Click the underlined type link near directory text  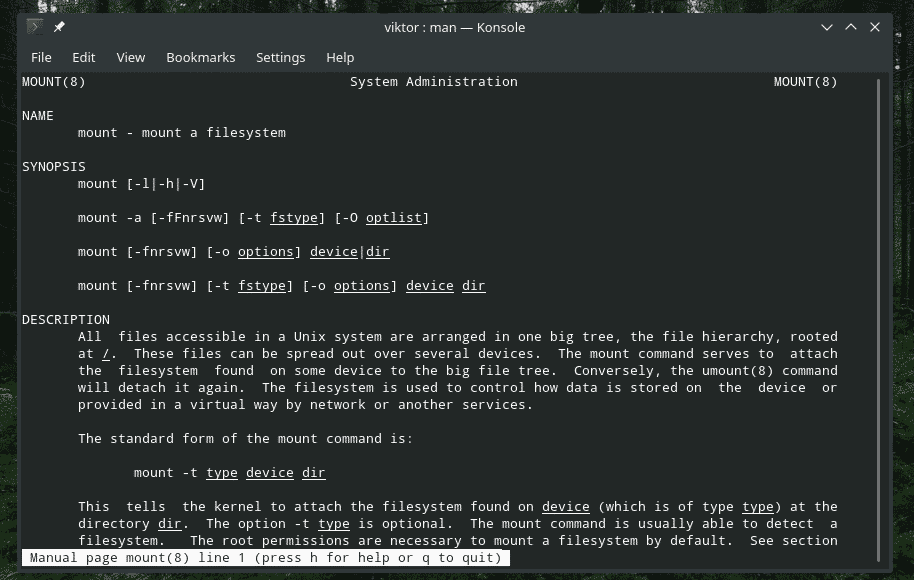333,523
